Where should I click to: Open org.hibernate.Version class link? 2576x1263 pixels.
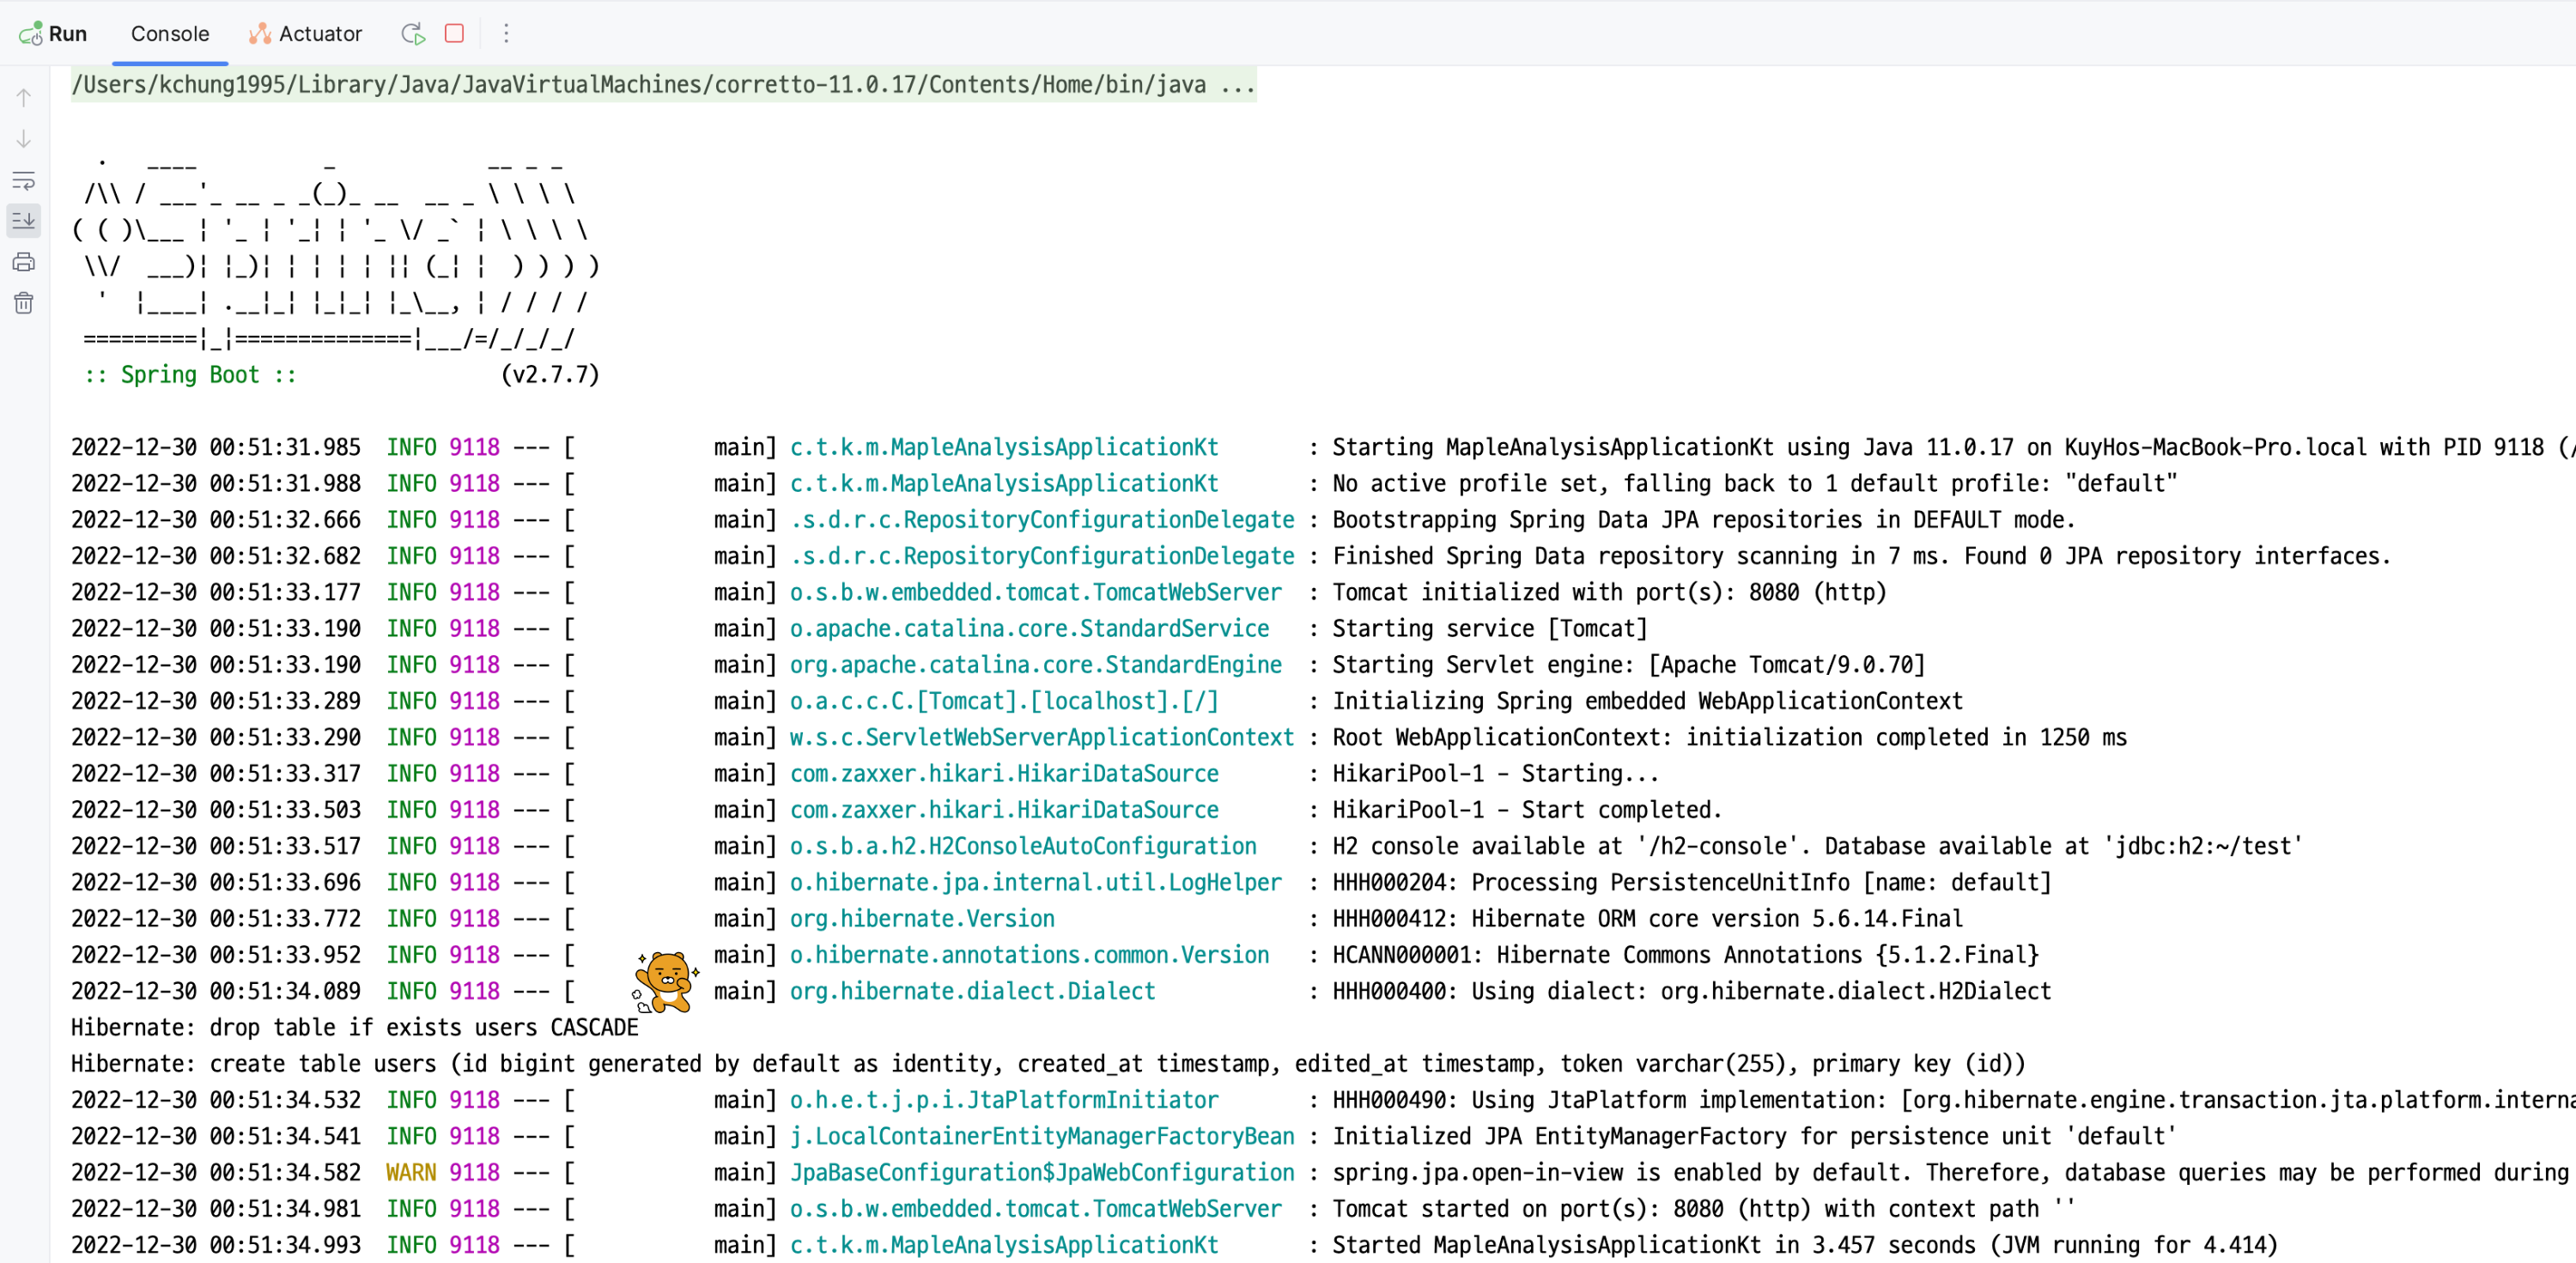[921, 918]
